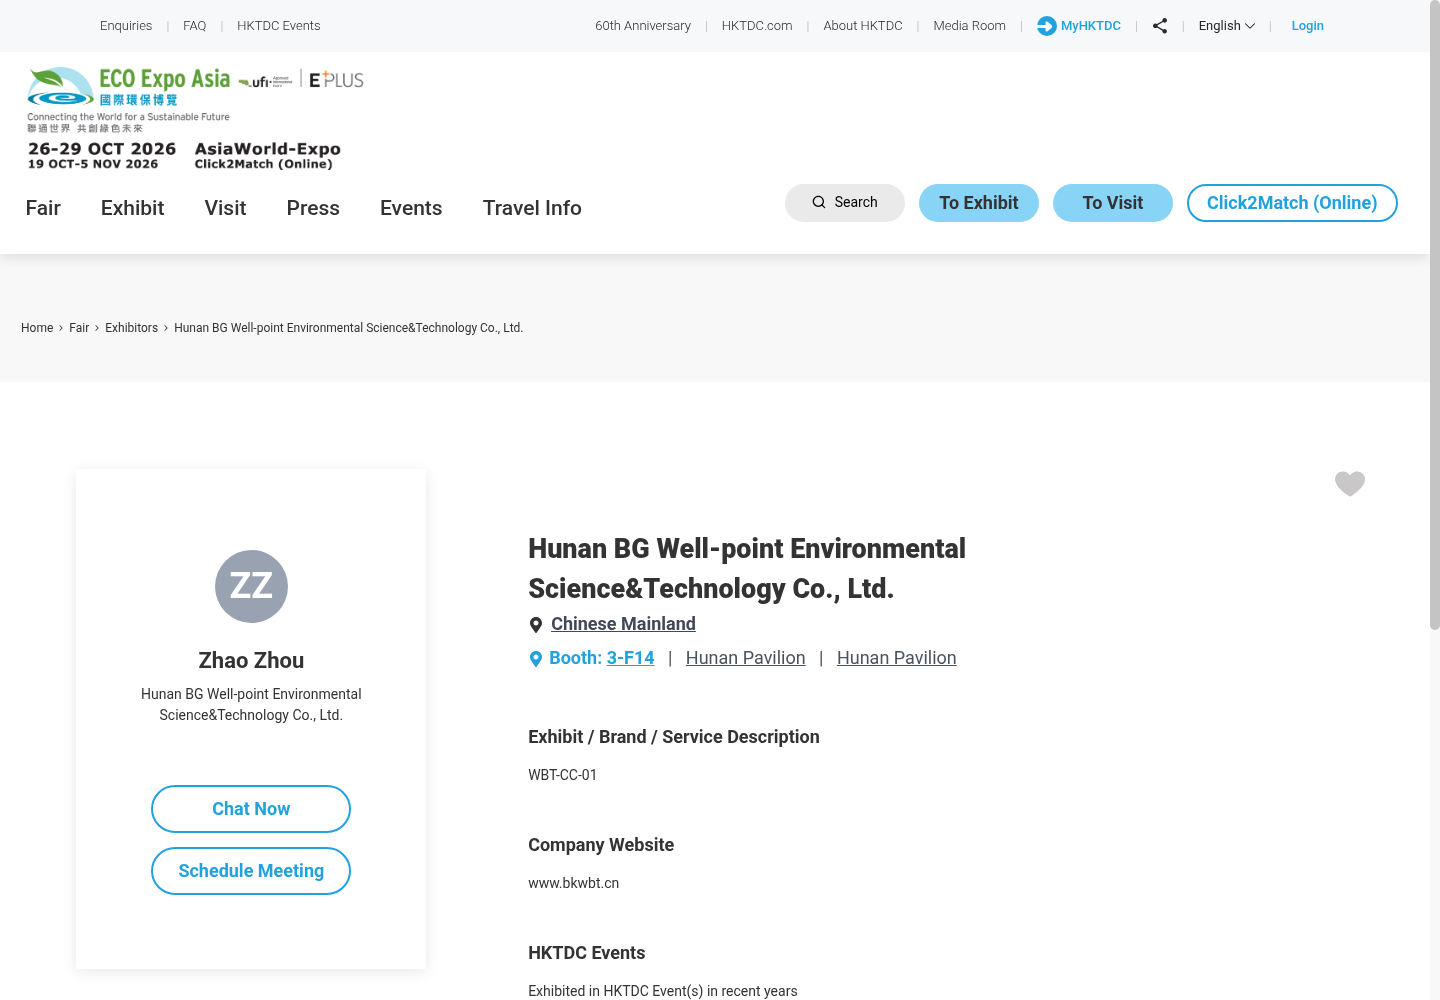Open the Exhibit menu
Viewport: 1440px width, 1000px height.
pos(132,208)
